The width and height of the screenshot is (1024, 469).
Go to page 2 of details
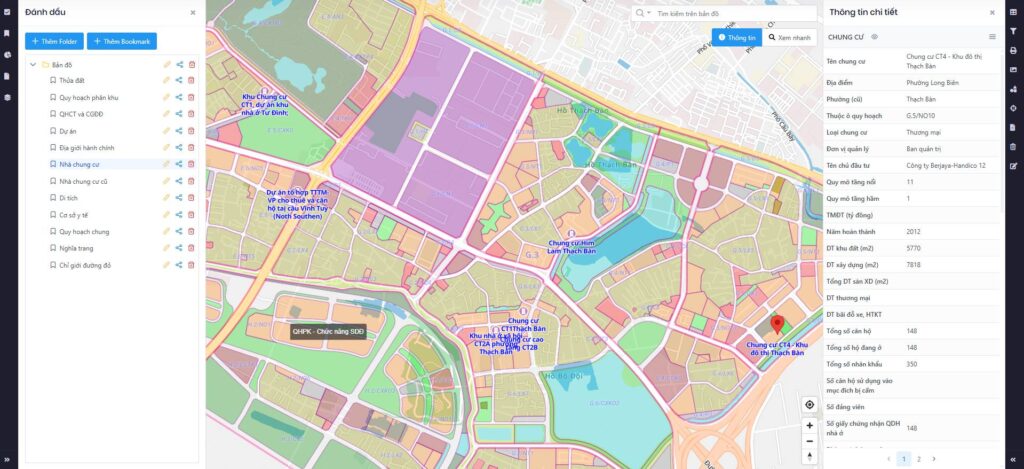(x=919, y=458)
